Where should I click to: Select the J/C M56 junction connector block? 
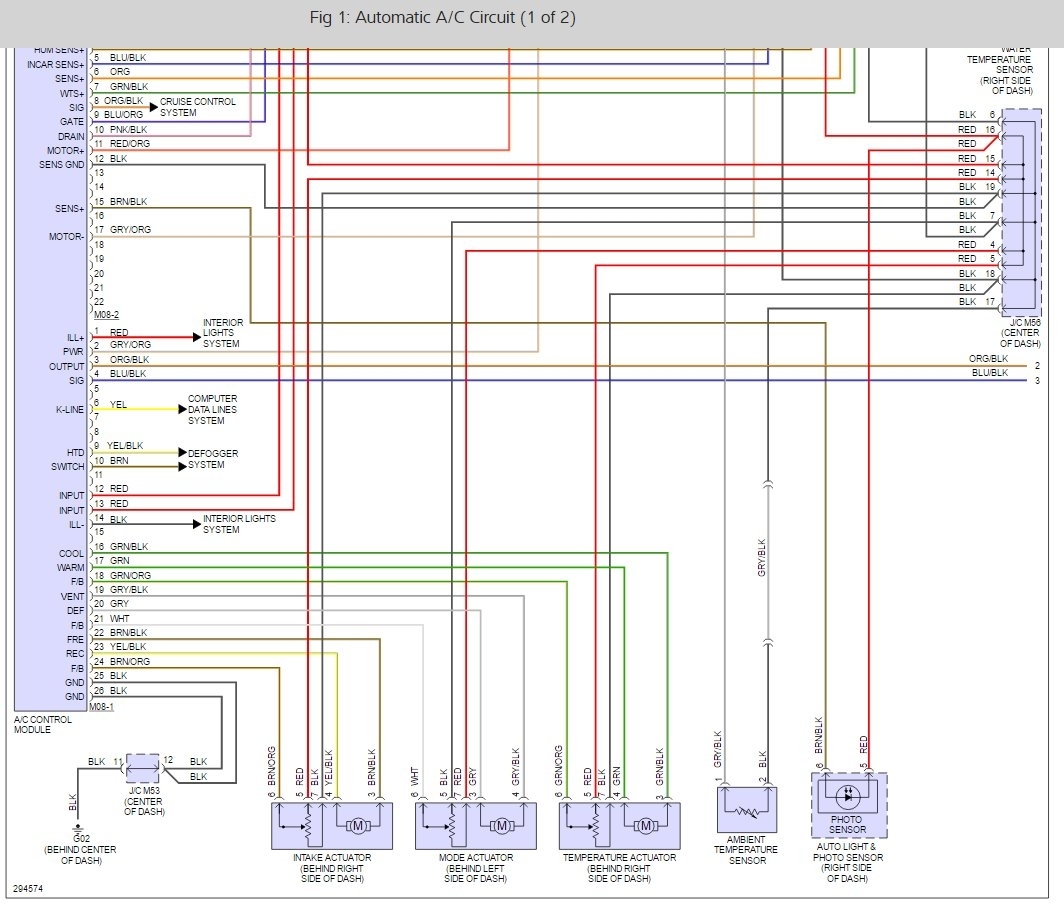[1021, 212]
